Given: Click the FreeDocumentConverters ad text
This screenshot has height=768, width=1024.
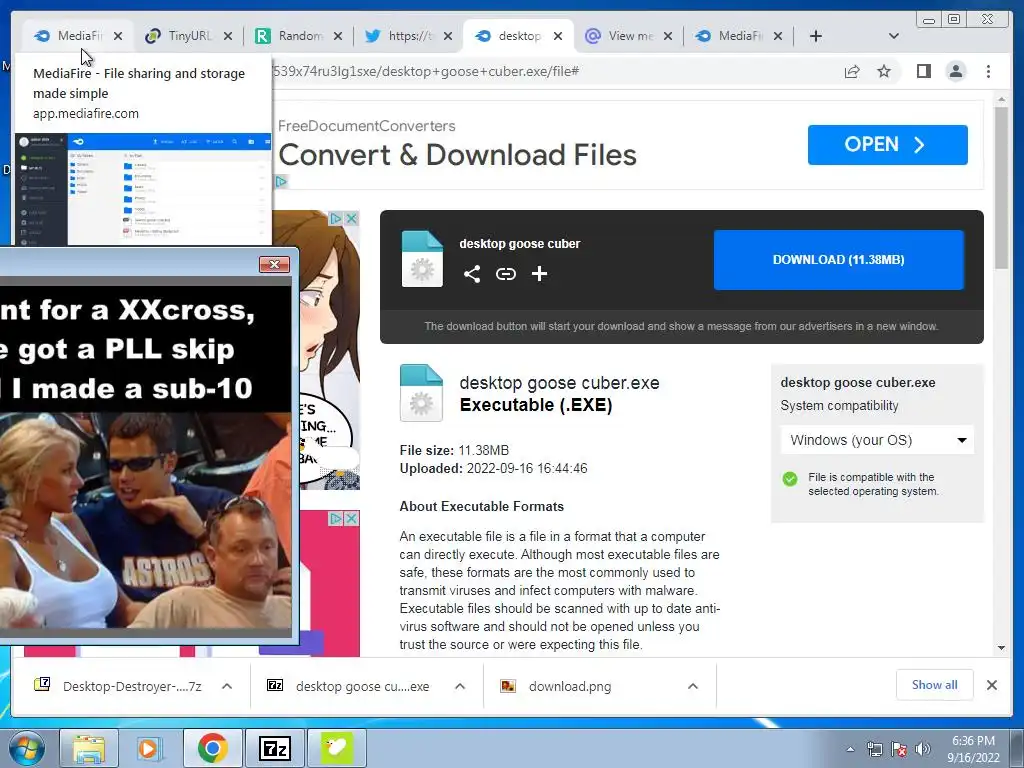Looking at the screenshot, I should 367,126.
